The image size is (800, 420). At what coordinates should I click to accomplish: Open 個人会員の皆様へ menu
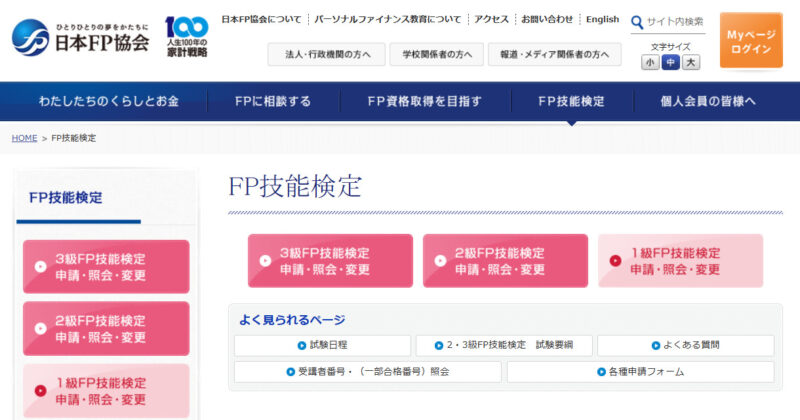point(708,101)
